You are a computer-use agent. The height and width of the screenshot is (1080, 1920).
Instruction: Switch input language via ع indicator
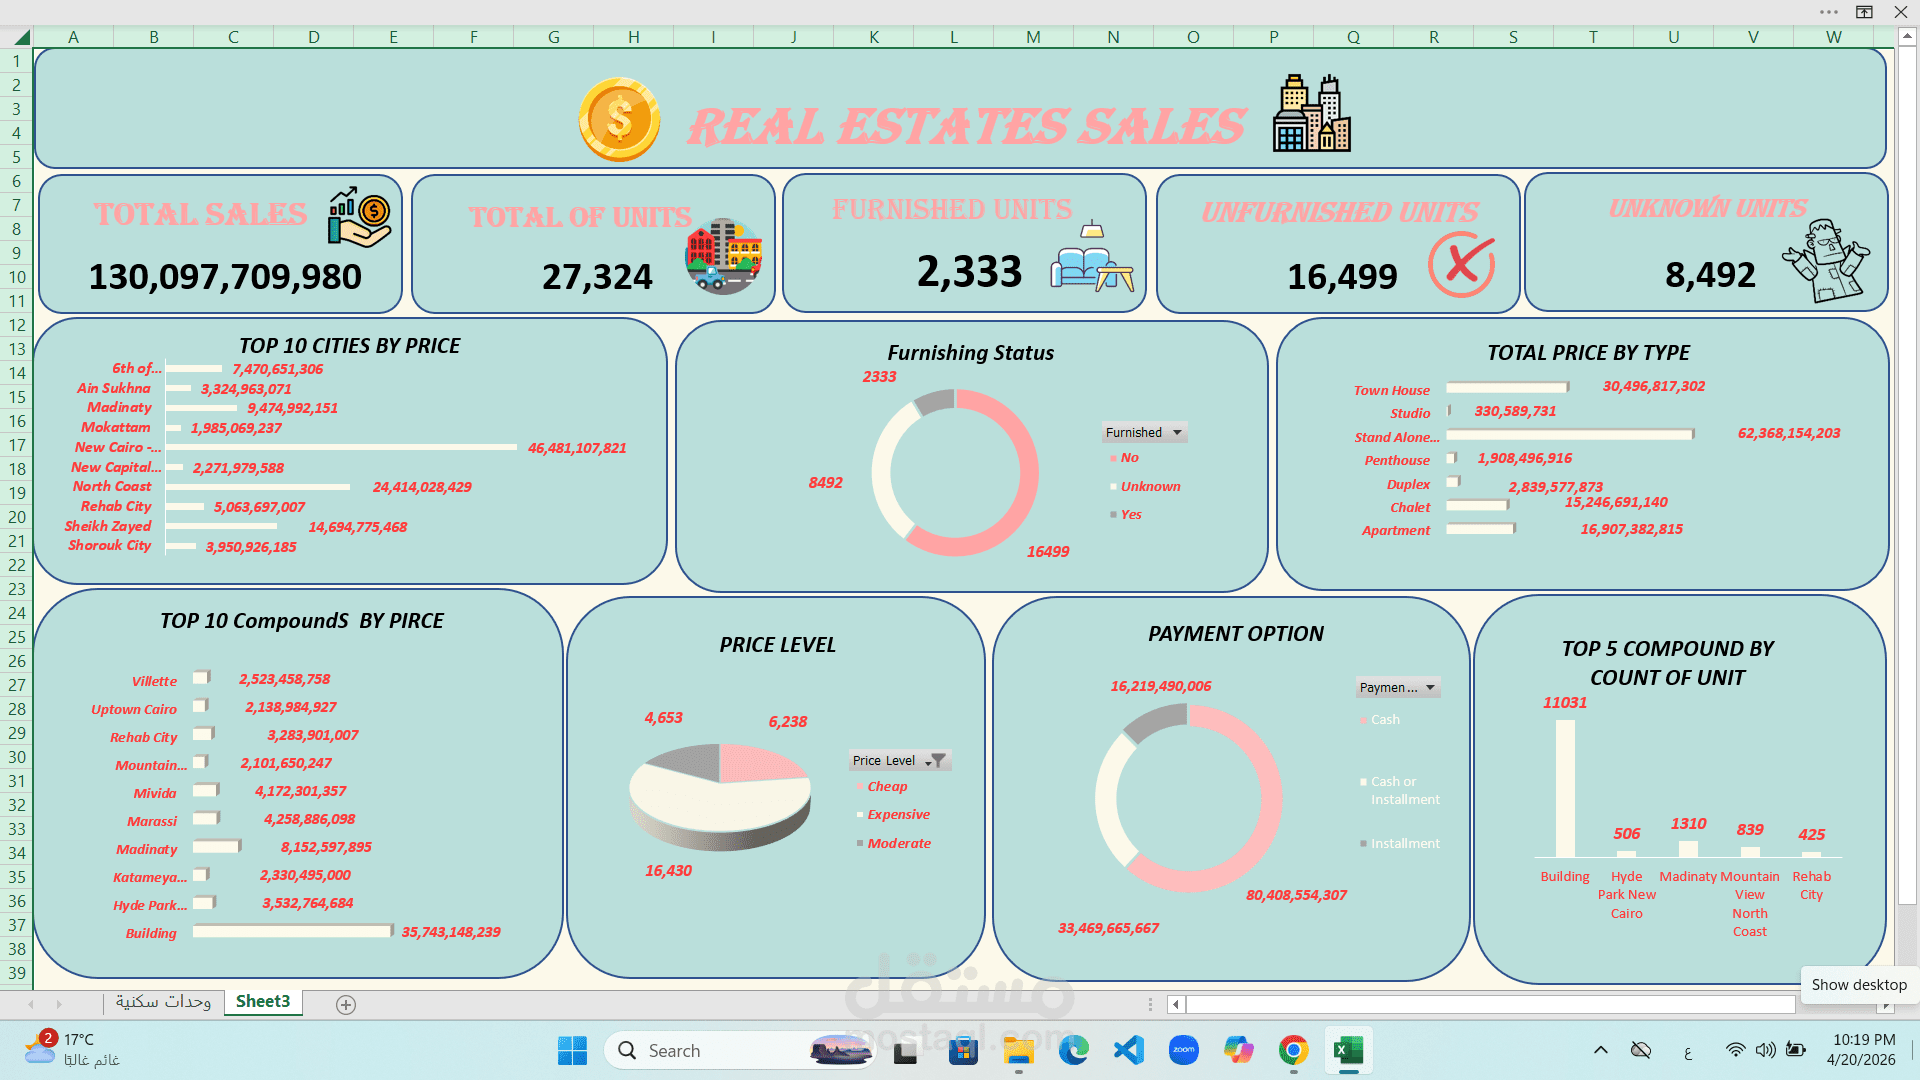[x=1688, y=1051]
